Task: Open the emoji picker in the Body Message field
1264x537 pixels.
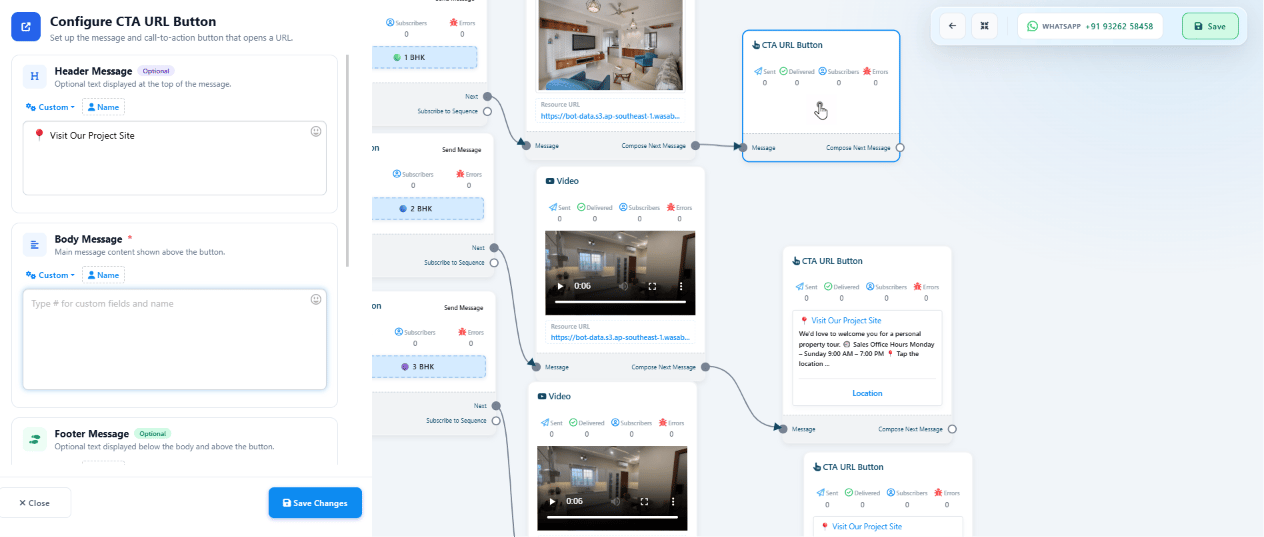Action: click(x=316, y=299)
